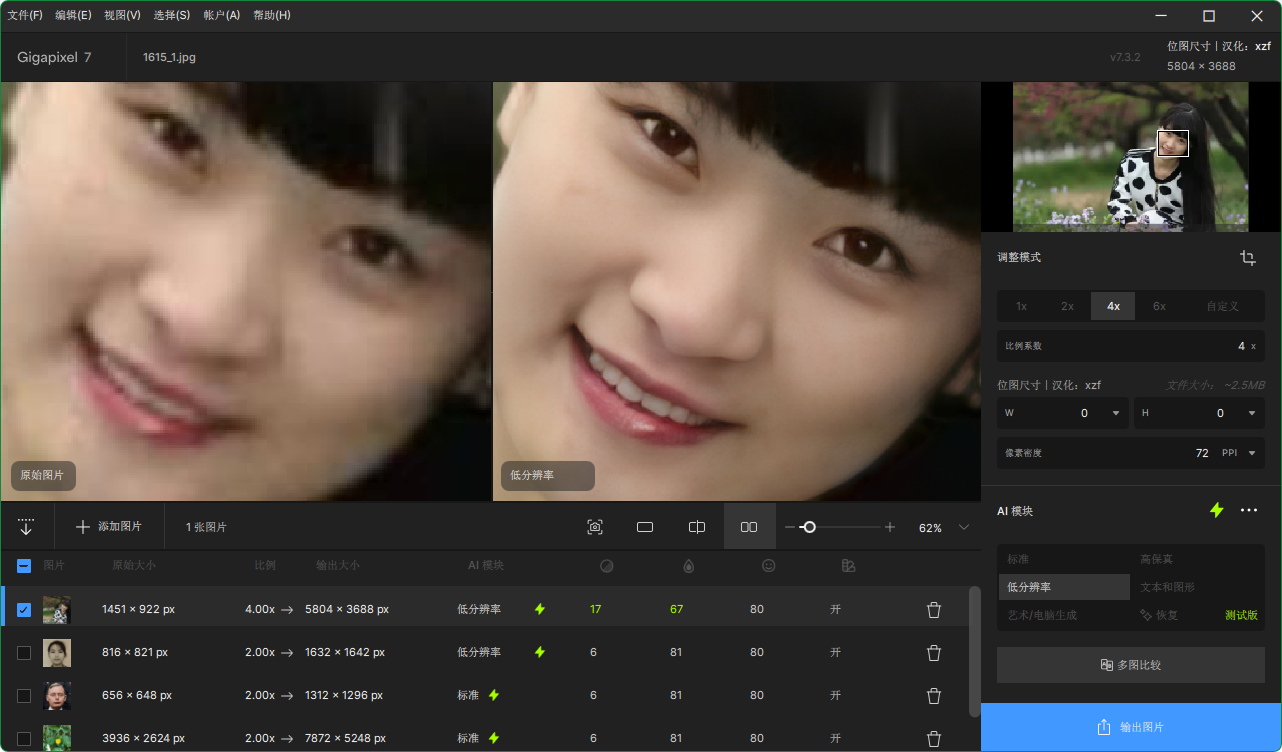Viewport: 1282px width, 752px height.
Task: Click the green lightning auto icon by AI 模块
Action: pos(1216,510)
